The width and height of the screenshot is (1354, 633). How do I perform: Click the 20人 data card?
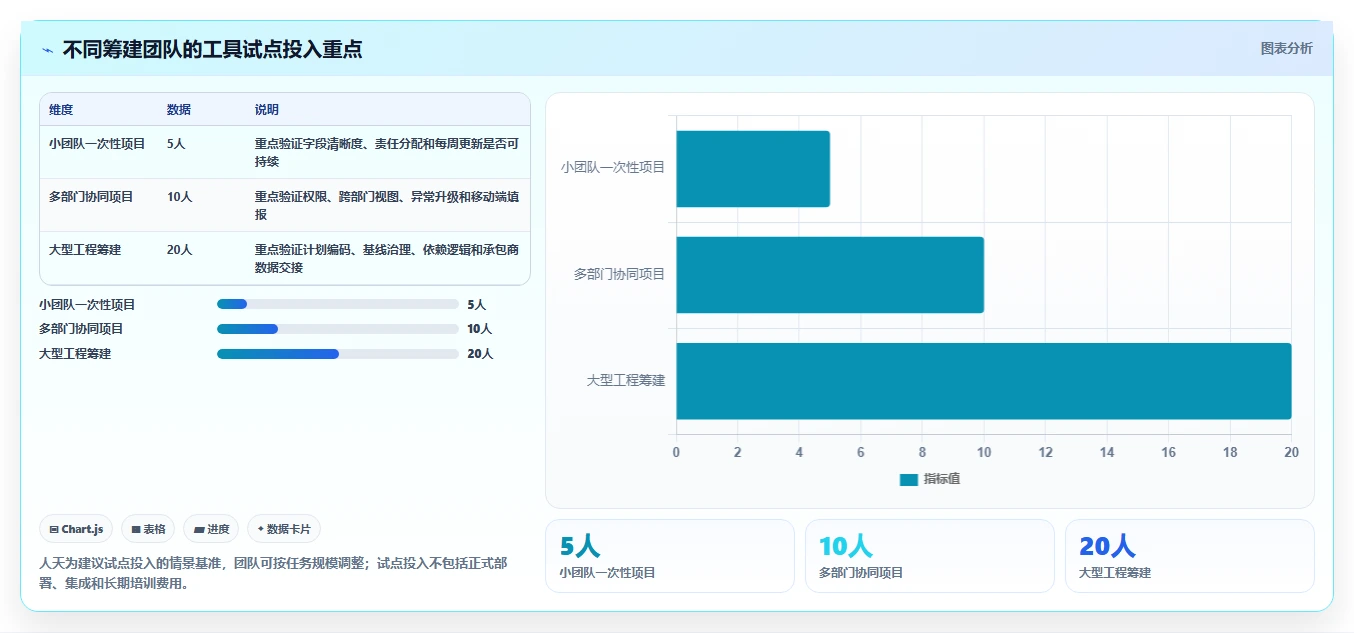1190,556
